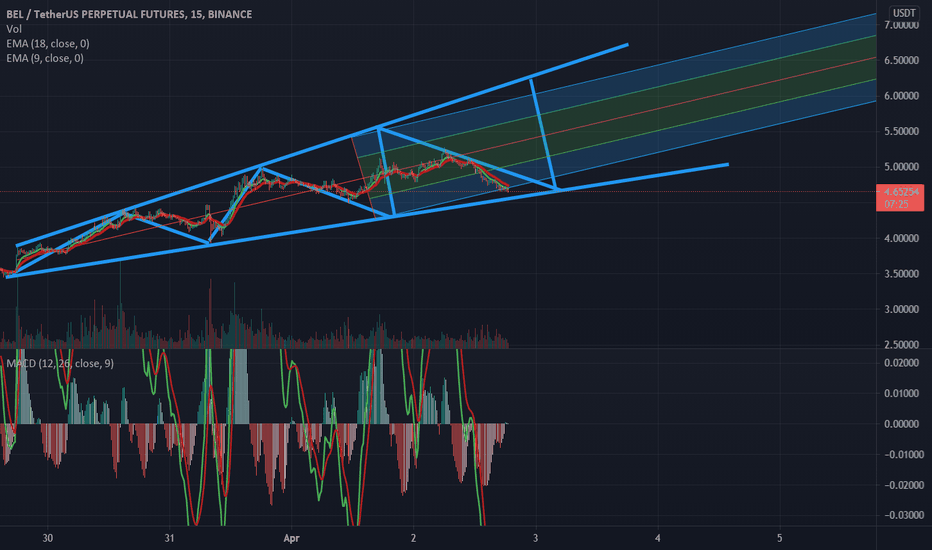Click the 7.00000 price axis label
This screenshot has height=550, width=932.
[901, 25]
